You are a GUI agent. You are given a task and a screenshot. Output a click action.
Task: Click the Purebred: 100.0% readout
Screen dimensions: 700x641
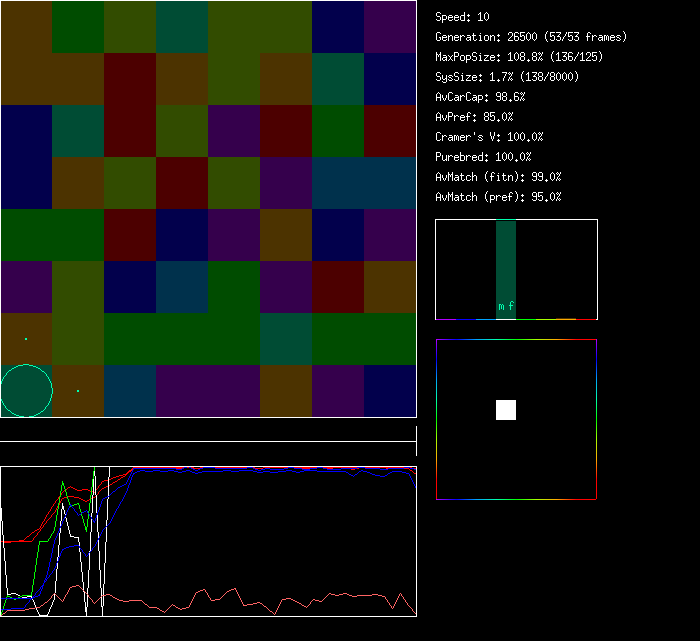pyautogui.click(x=483, y=157)
